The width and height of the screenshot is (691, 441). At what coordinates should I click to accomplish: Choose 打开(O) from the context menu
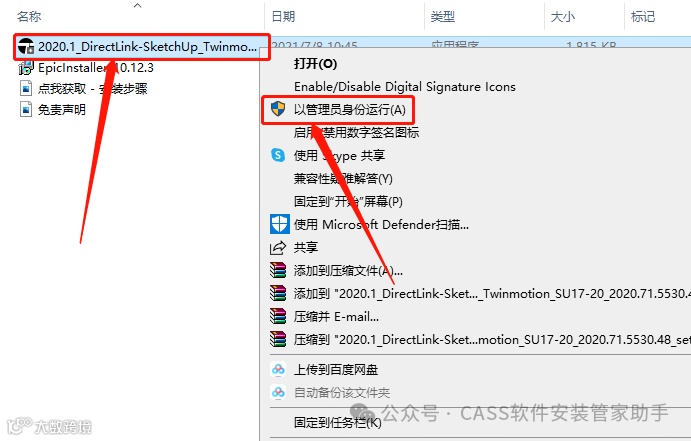tap(316, 64)
